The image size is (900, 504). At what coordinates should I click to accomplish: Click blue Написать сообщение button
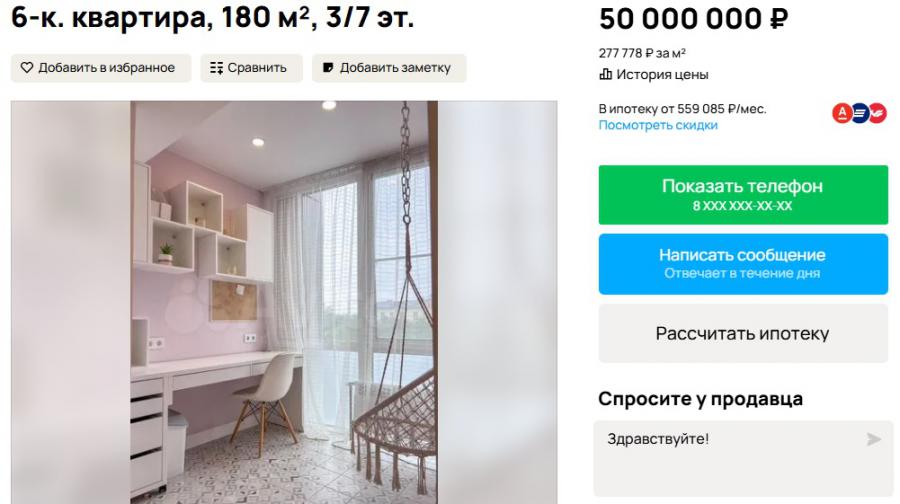point(743,263)
